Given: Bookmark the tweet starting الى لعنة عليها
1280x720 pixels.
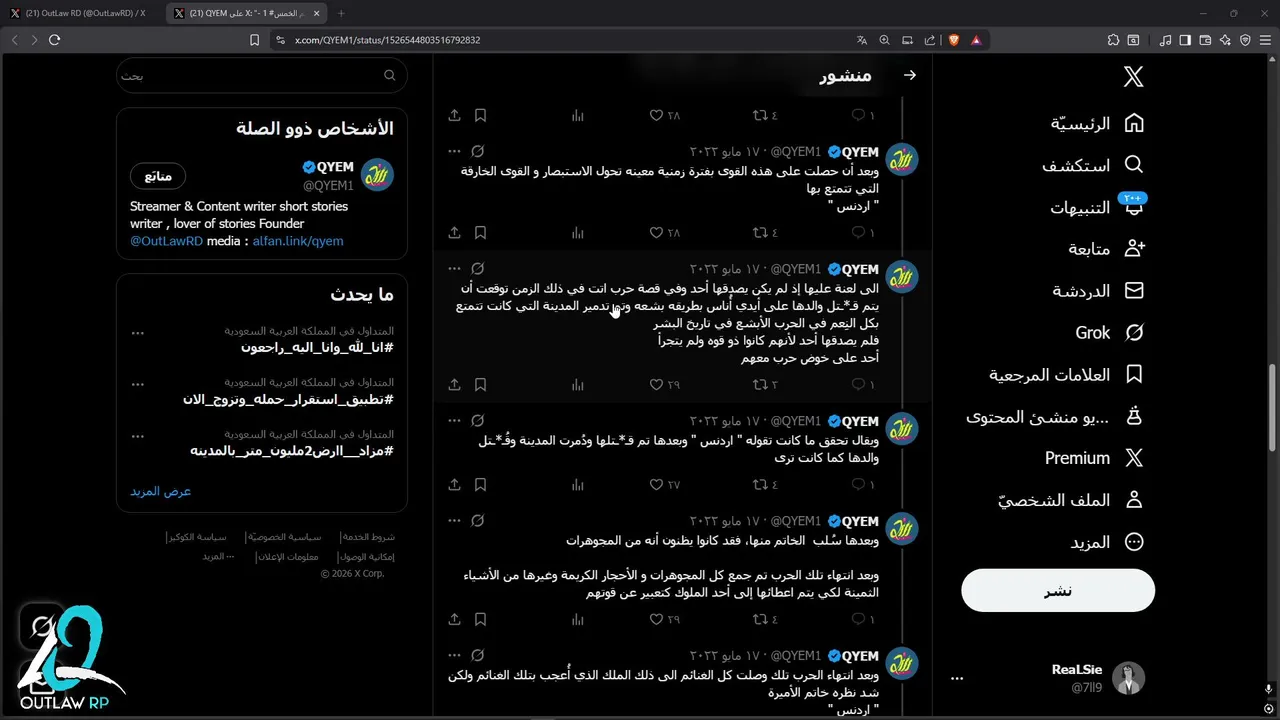Looking at the screenshot, I should (x=480, y=384).
